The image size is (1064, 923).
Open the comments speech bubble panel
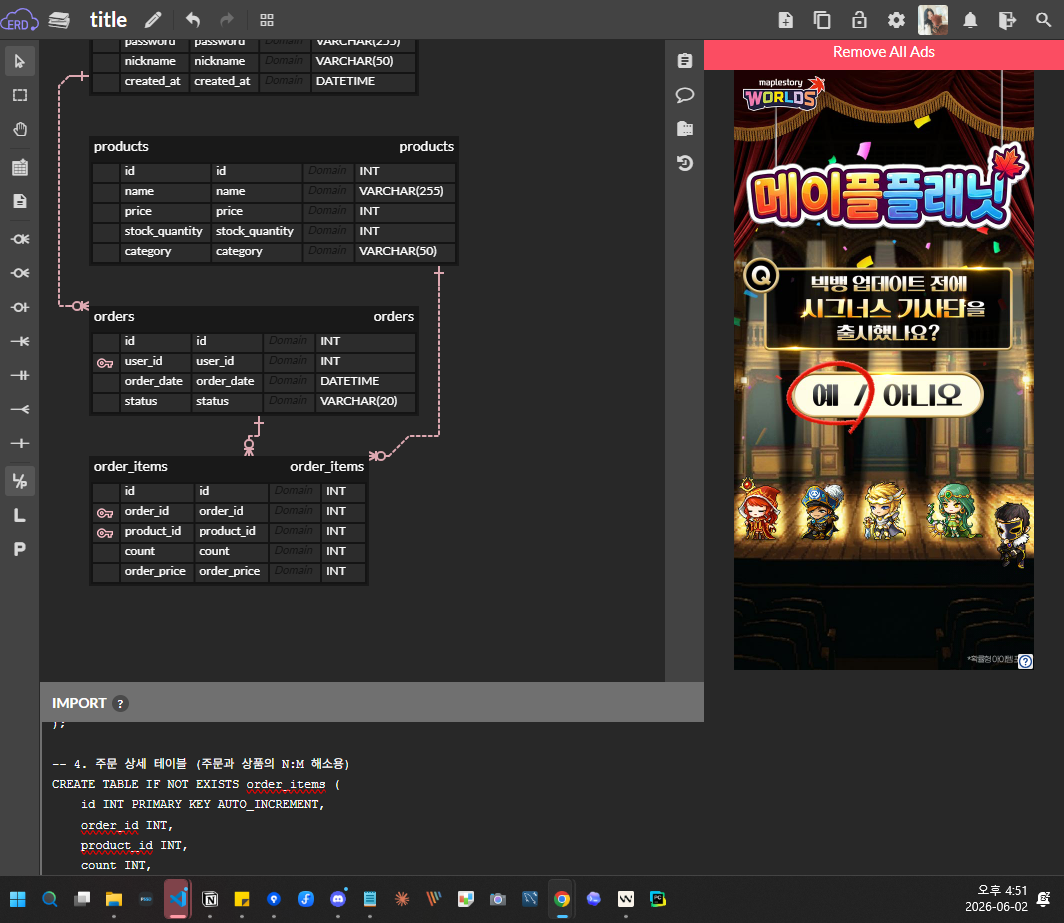point(685,95)
